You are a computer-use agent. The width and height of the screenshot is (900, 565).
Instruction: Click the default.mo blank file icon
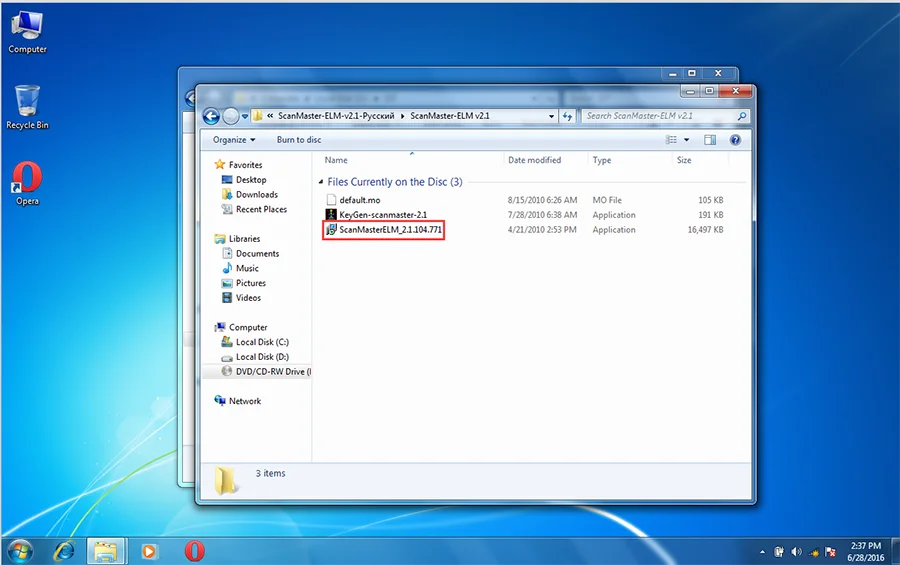(331, 200)
